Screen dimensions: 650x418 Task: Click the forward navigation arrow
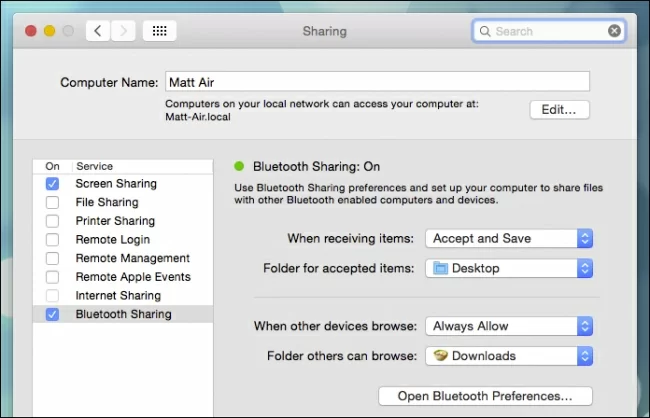pyautogui.click(x=123, y=31)
